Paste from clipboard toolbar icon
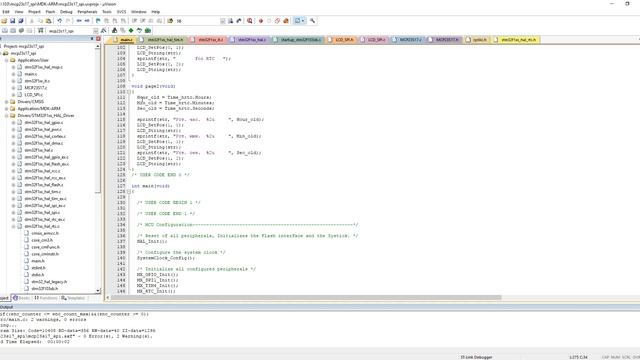This screenshot has width=640, height=360. (49, 21)
